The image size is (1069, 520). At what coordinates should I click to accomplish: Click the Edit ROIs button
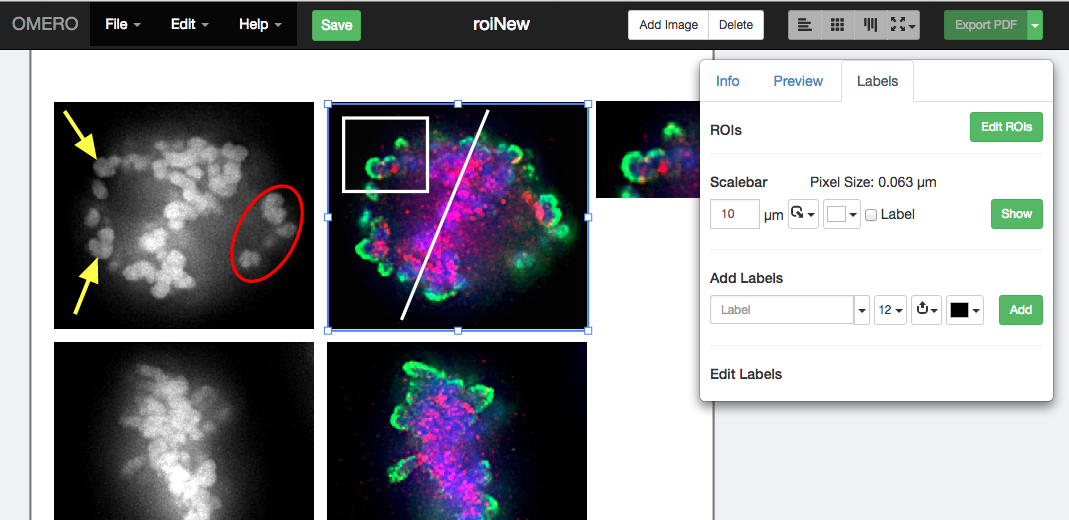1005,127
